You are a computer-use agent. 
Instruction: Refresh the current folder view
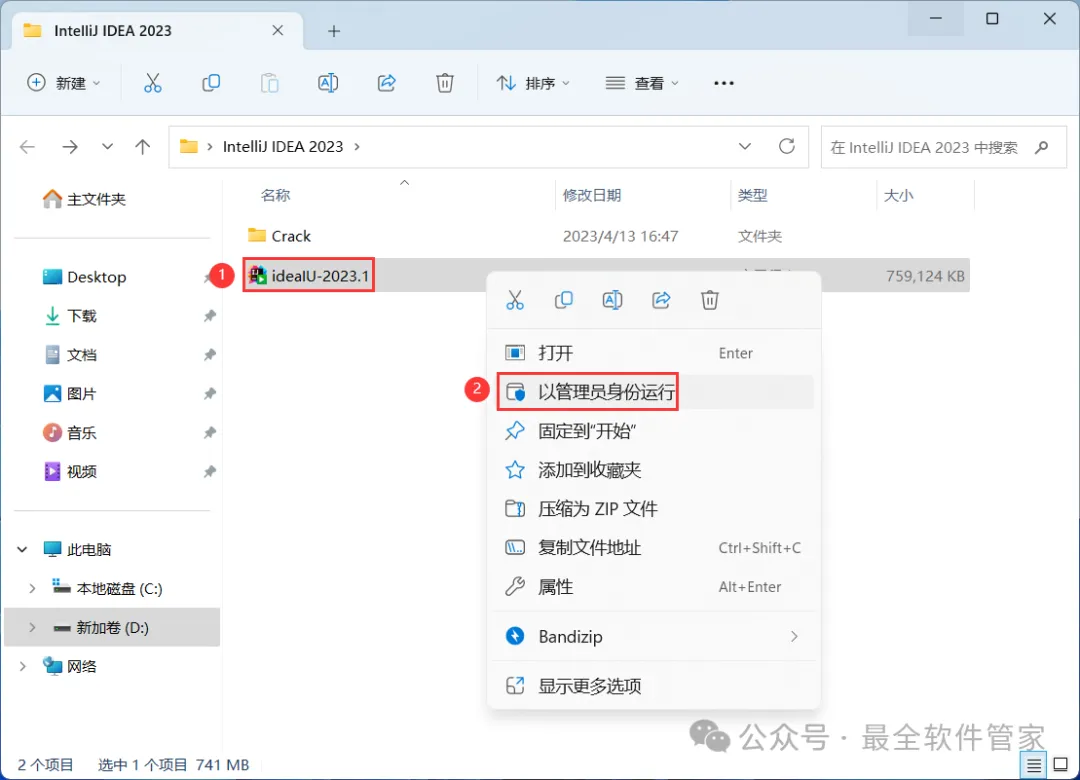[787, 147]
